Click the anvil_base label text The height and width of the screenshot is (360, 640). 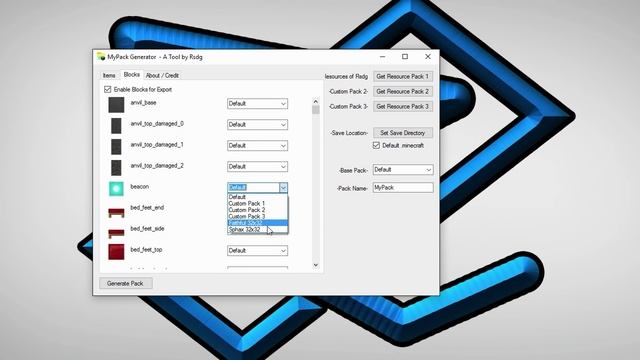143,102
